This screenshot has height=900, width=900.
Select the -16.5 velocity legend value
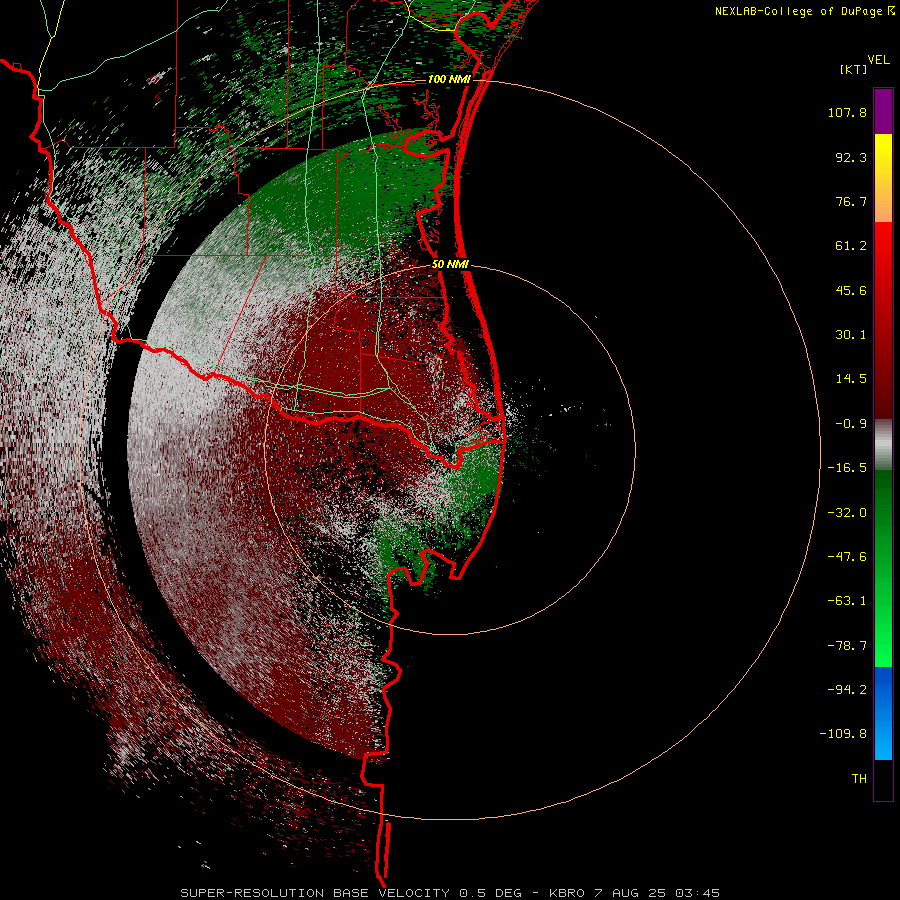coord(847,468)
